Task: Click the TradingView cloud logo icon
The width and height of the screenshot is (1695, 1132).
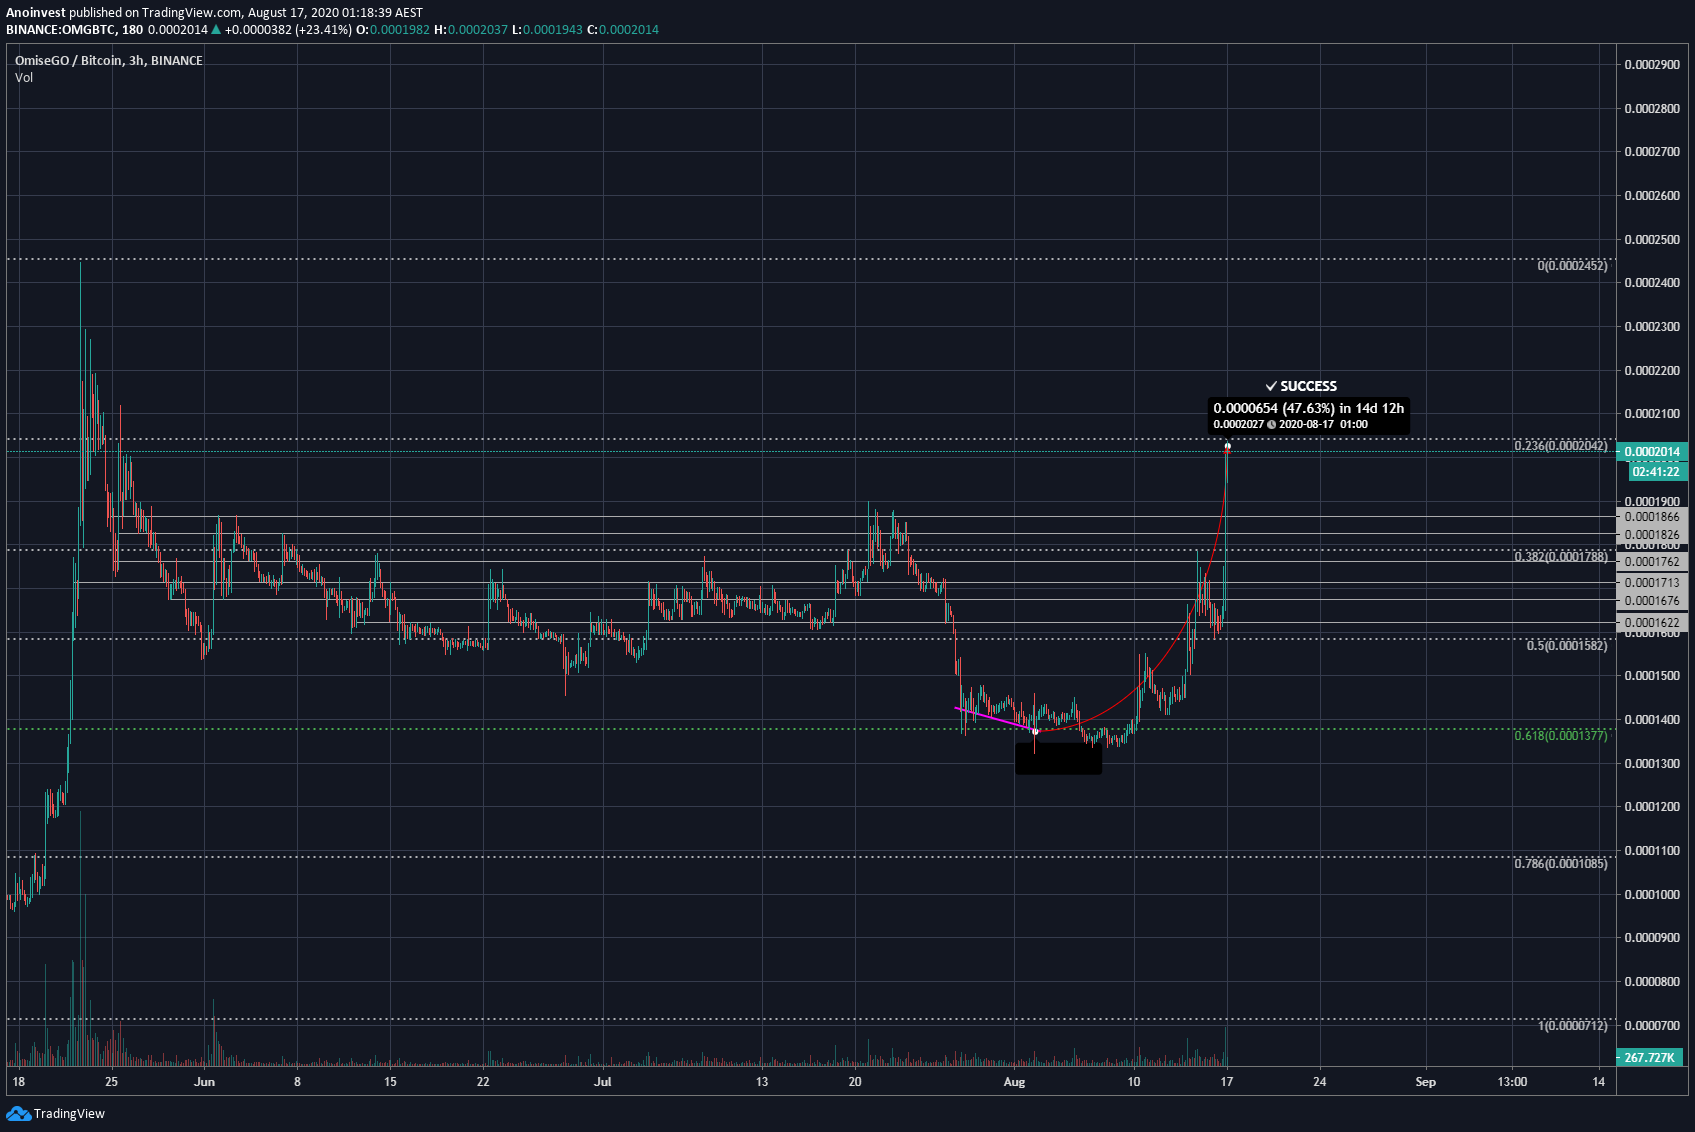Action: click(x=18, y=1113)
